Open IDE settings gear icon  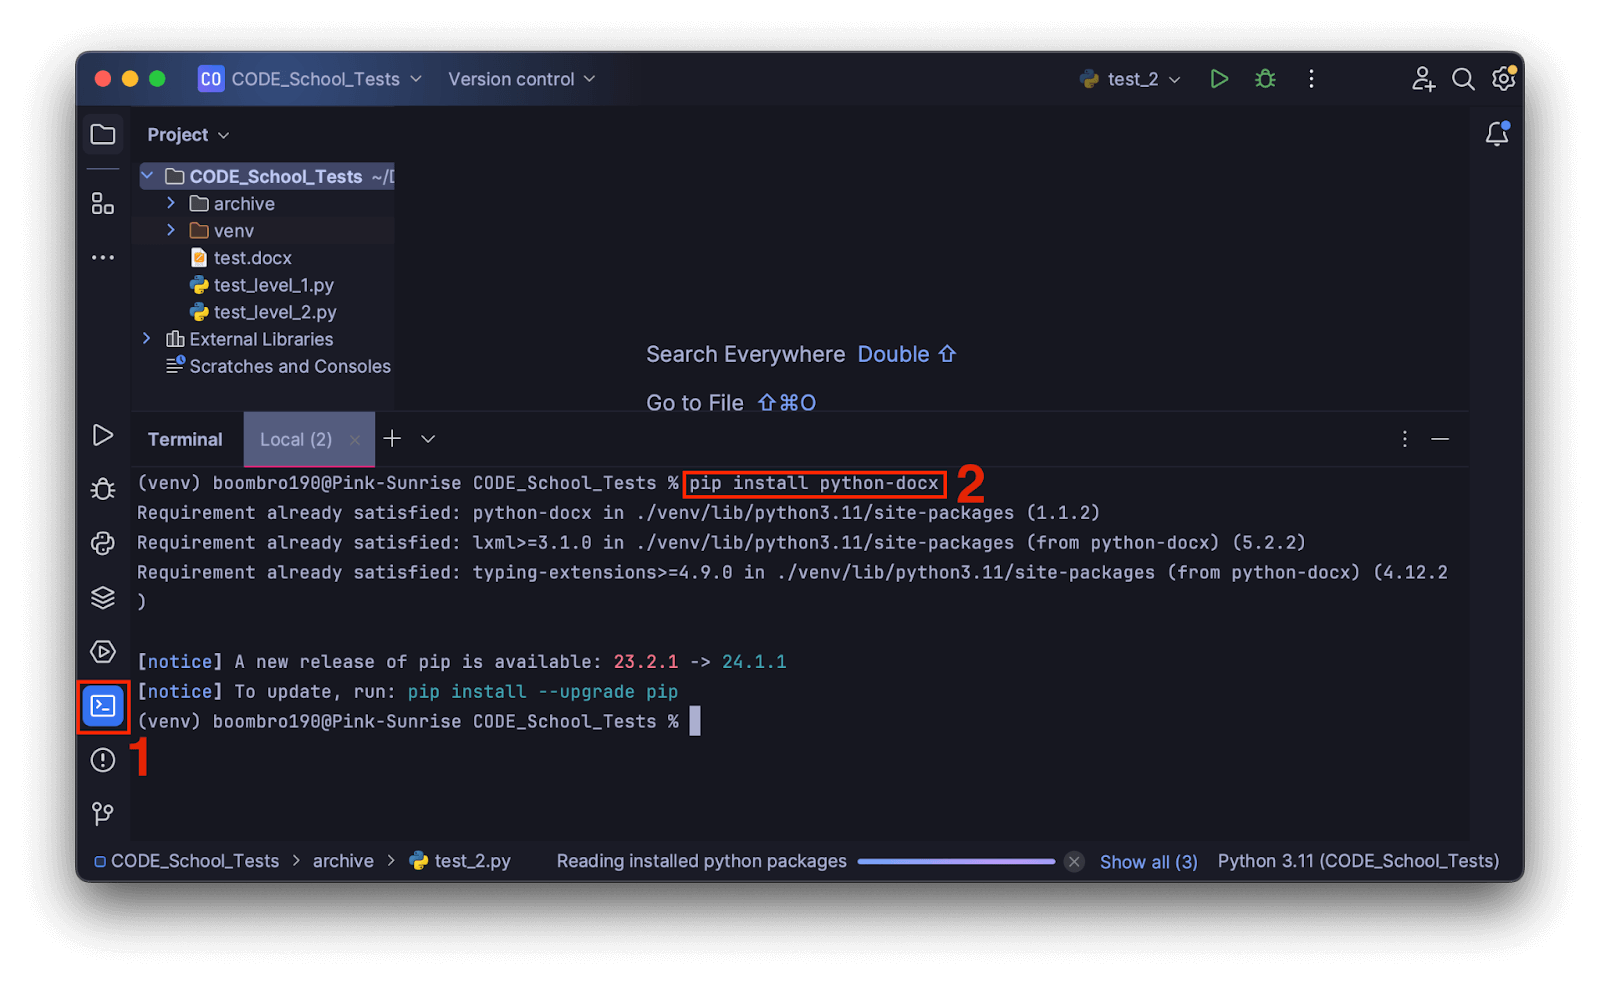point(1503,79)
